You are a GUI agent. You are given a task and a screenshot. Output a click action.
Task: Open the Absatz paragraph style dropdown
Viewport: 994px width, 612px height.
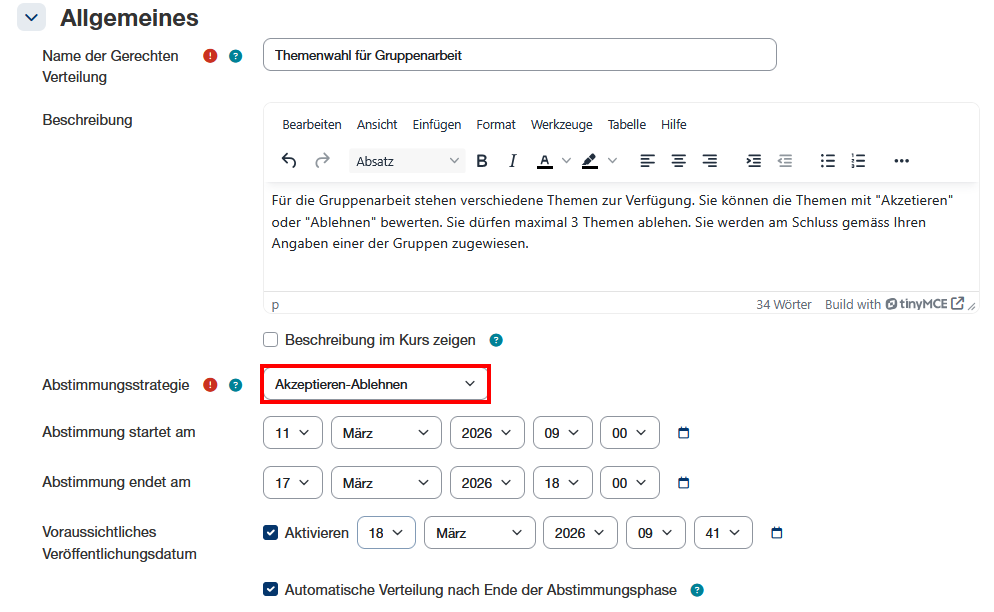coord(408,161)
